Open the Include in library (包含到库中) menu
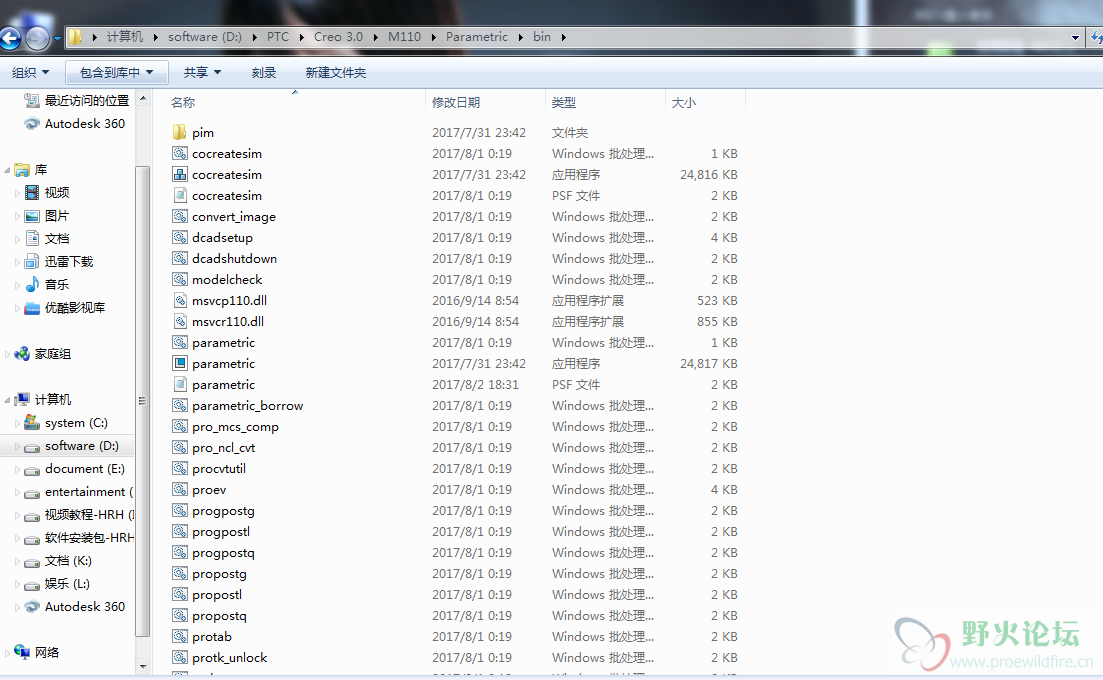The width and height of the screenshot is (1103, 680). tap(116, 72)
